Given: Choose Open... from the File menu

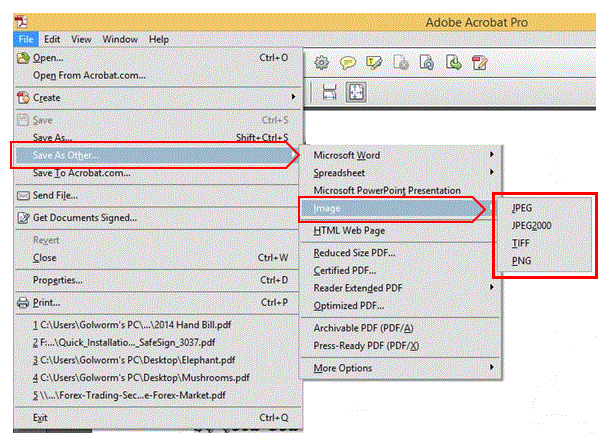Looking at the screenshot, I should 158,58.
